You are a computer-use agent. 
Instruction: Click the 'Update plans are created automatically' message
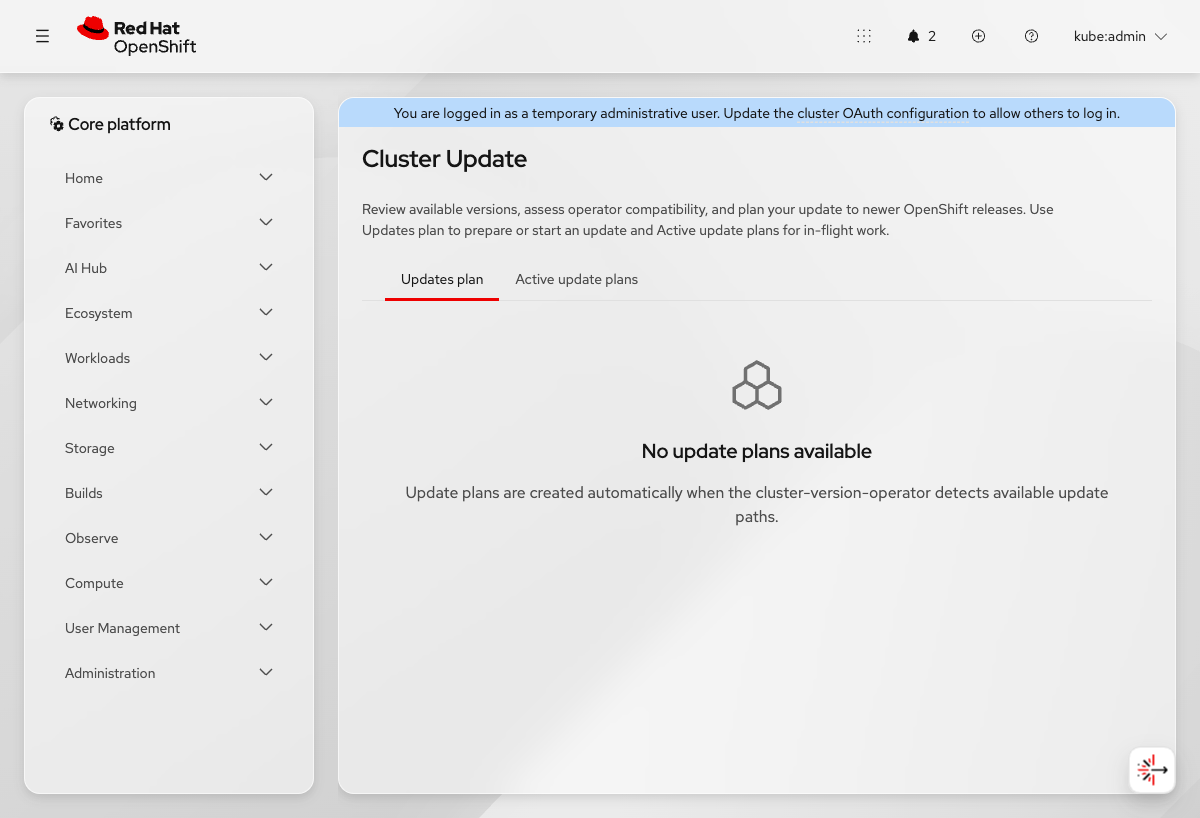pos(757,505)
